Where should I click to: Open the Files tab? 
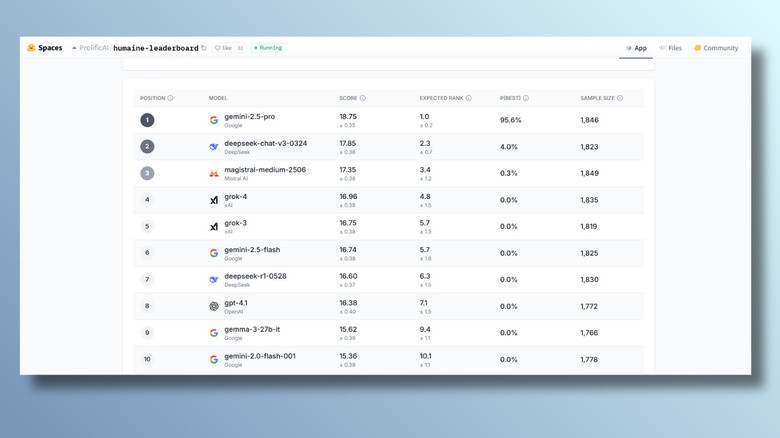[x=670, y=48]
